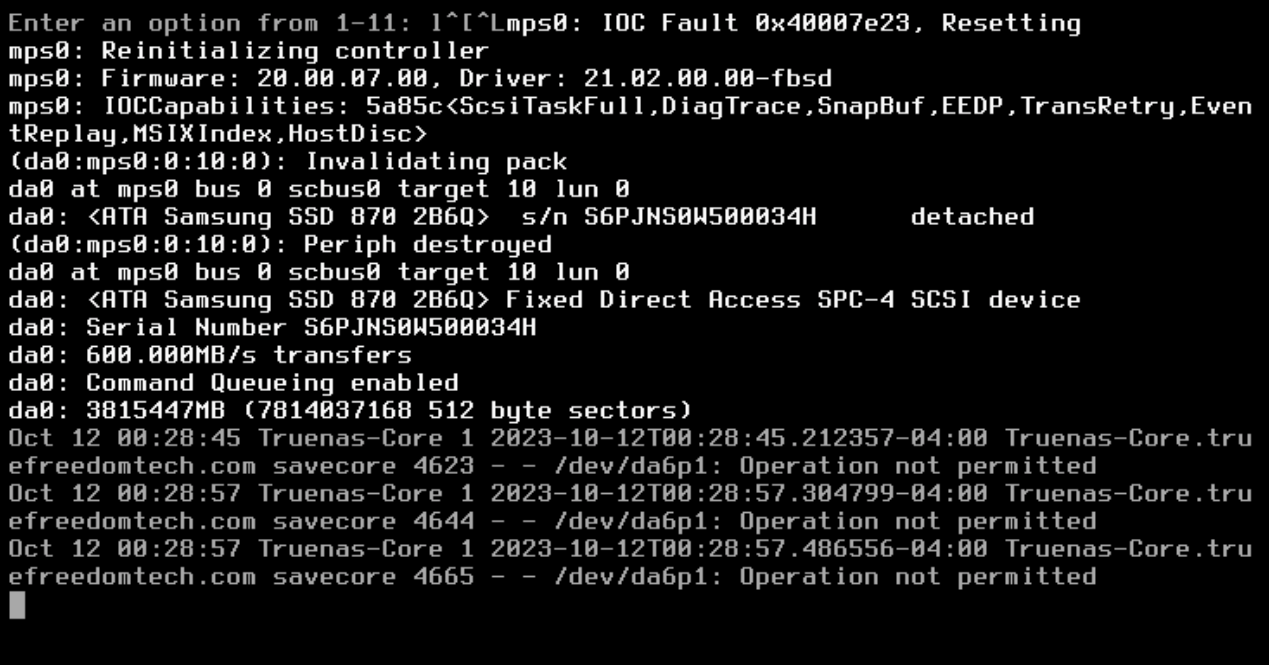This screenshot has width=1269, height=665.
Task: Click the savecore 4623 log entry
Action: coord(631,452)
